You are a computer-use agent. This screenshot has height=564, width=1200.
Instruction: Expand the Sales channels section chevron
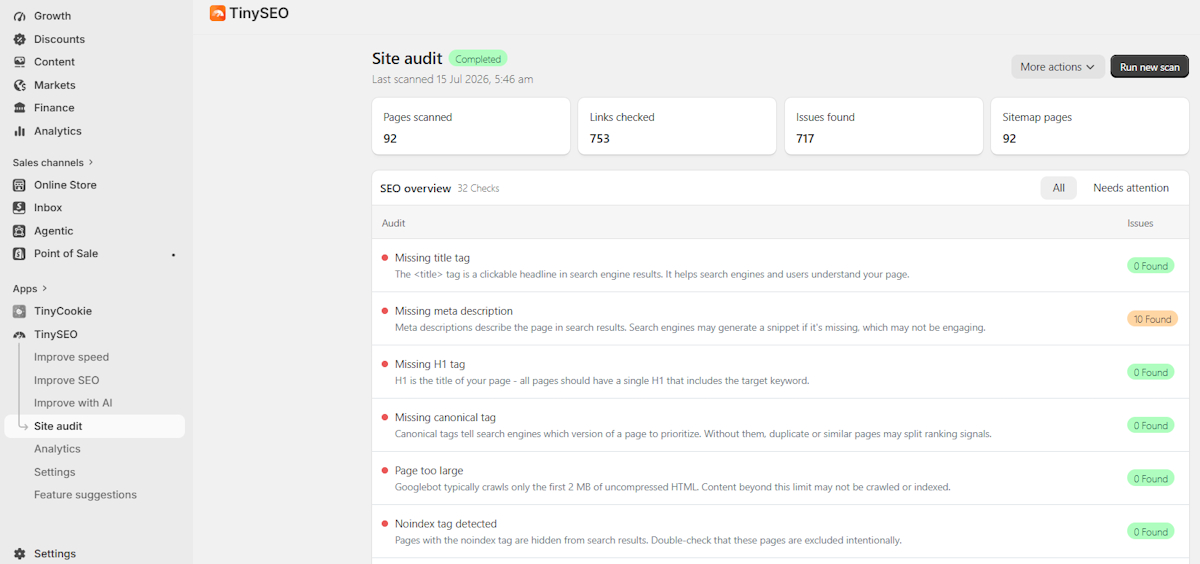tap(91, 162)
